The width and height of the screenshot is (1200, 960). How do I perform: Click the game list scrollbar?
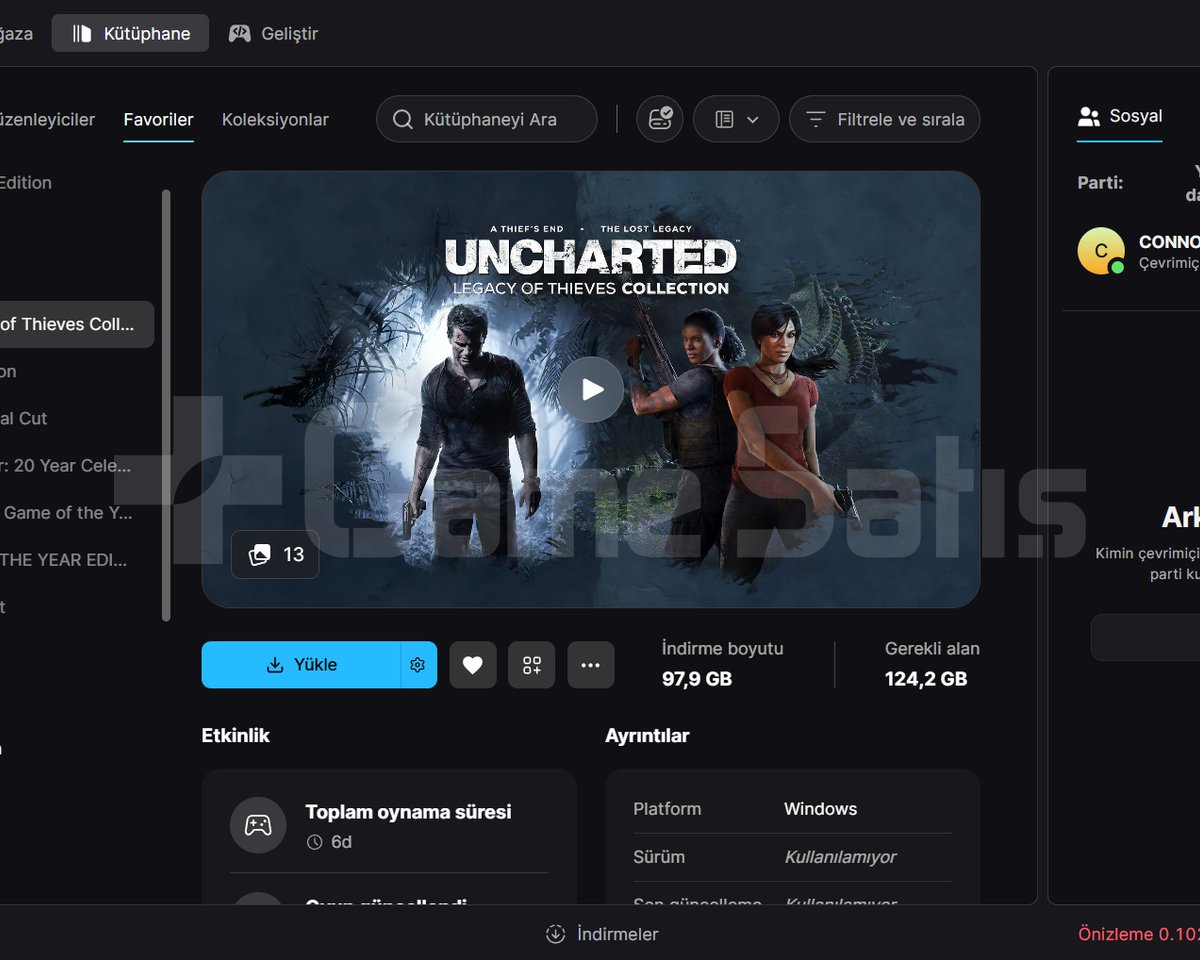166,405
